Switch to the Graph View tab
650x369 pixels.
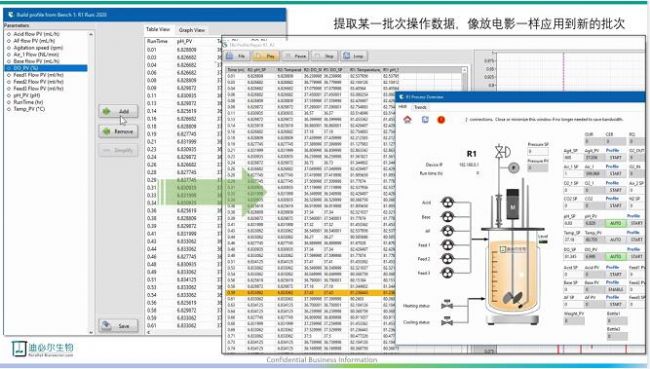pyautogui.click(x=192, y=30)
